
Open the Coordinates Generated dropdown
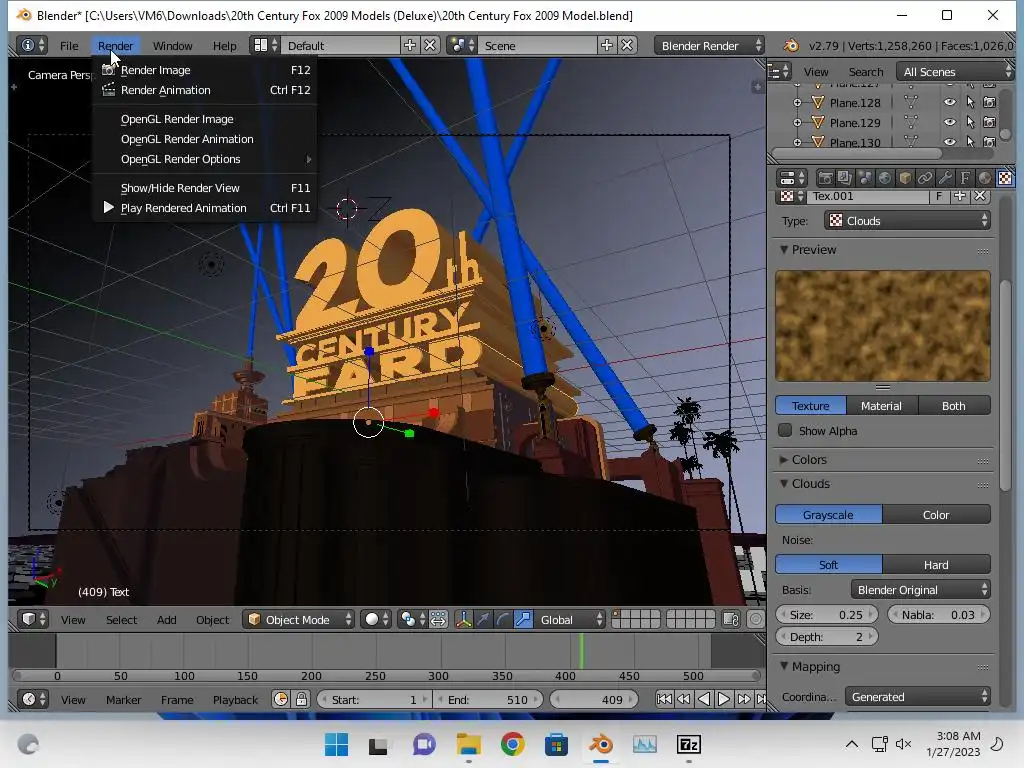918,697
